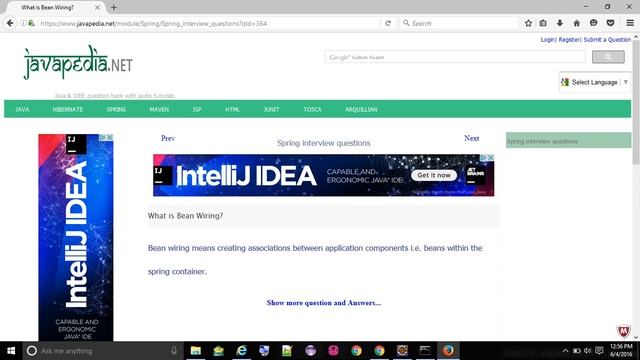Screen dimensions: 640x360
Task: Select the 'What is Bean Wiring?' browser tab
Action: (54, 7)
